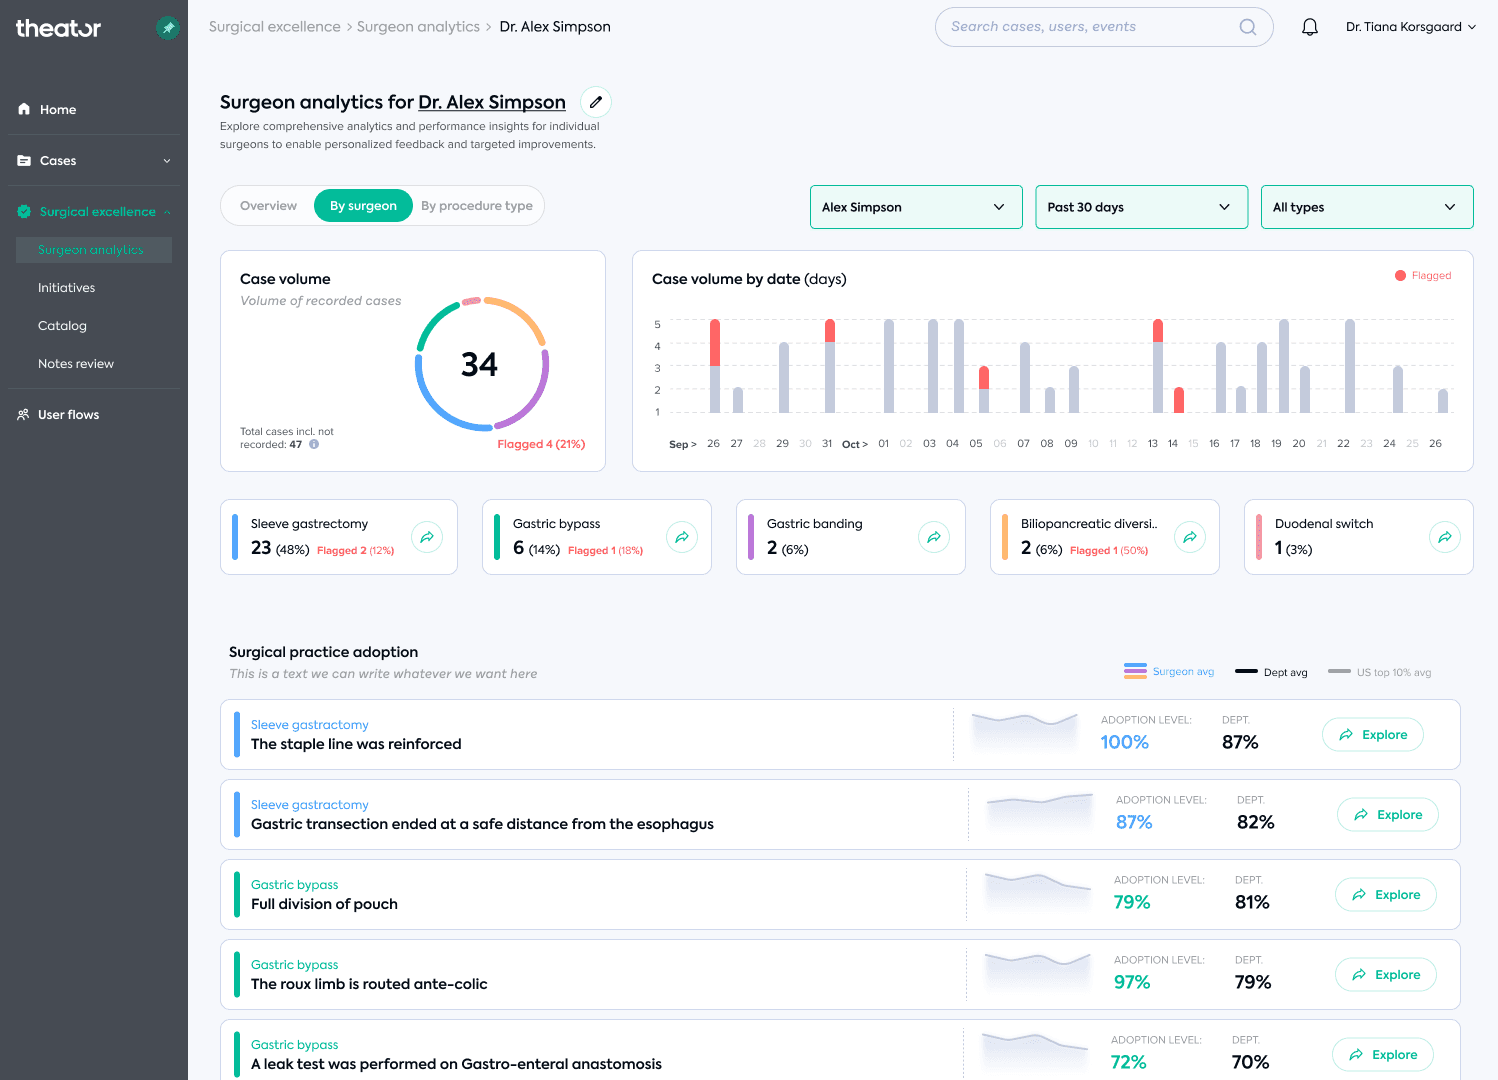Open Catalog sidebar item

[62, 326]
